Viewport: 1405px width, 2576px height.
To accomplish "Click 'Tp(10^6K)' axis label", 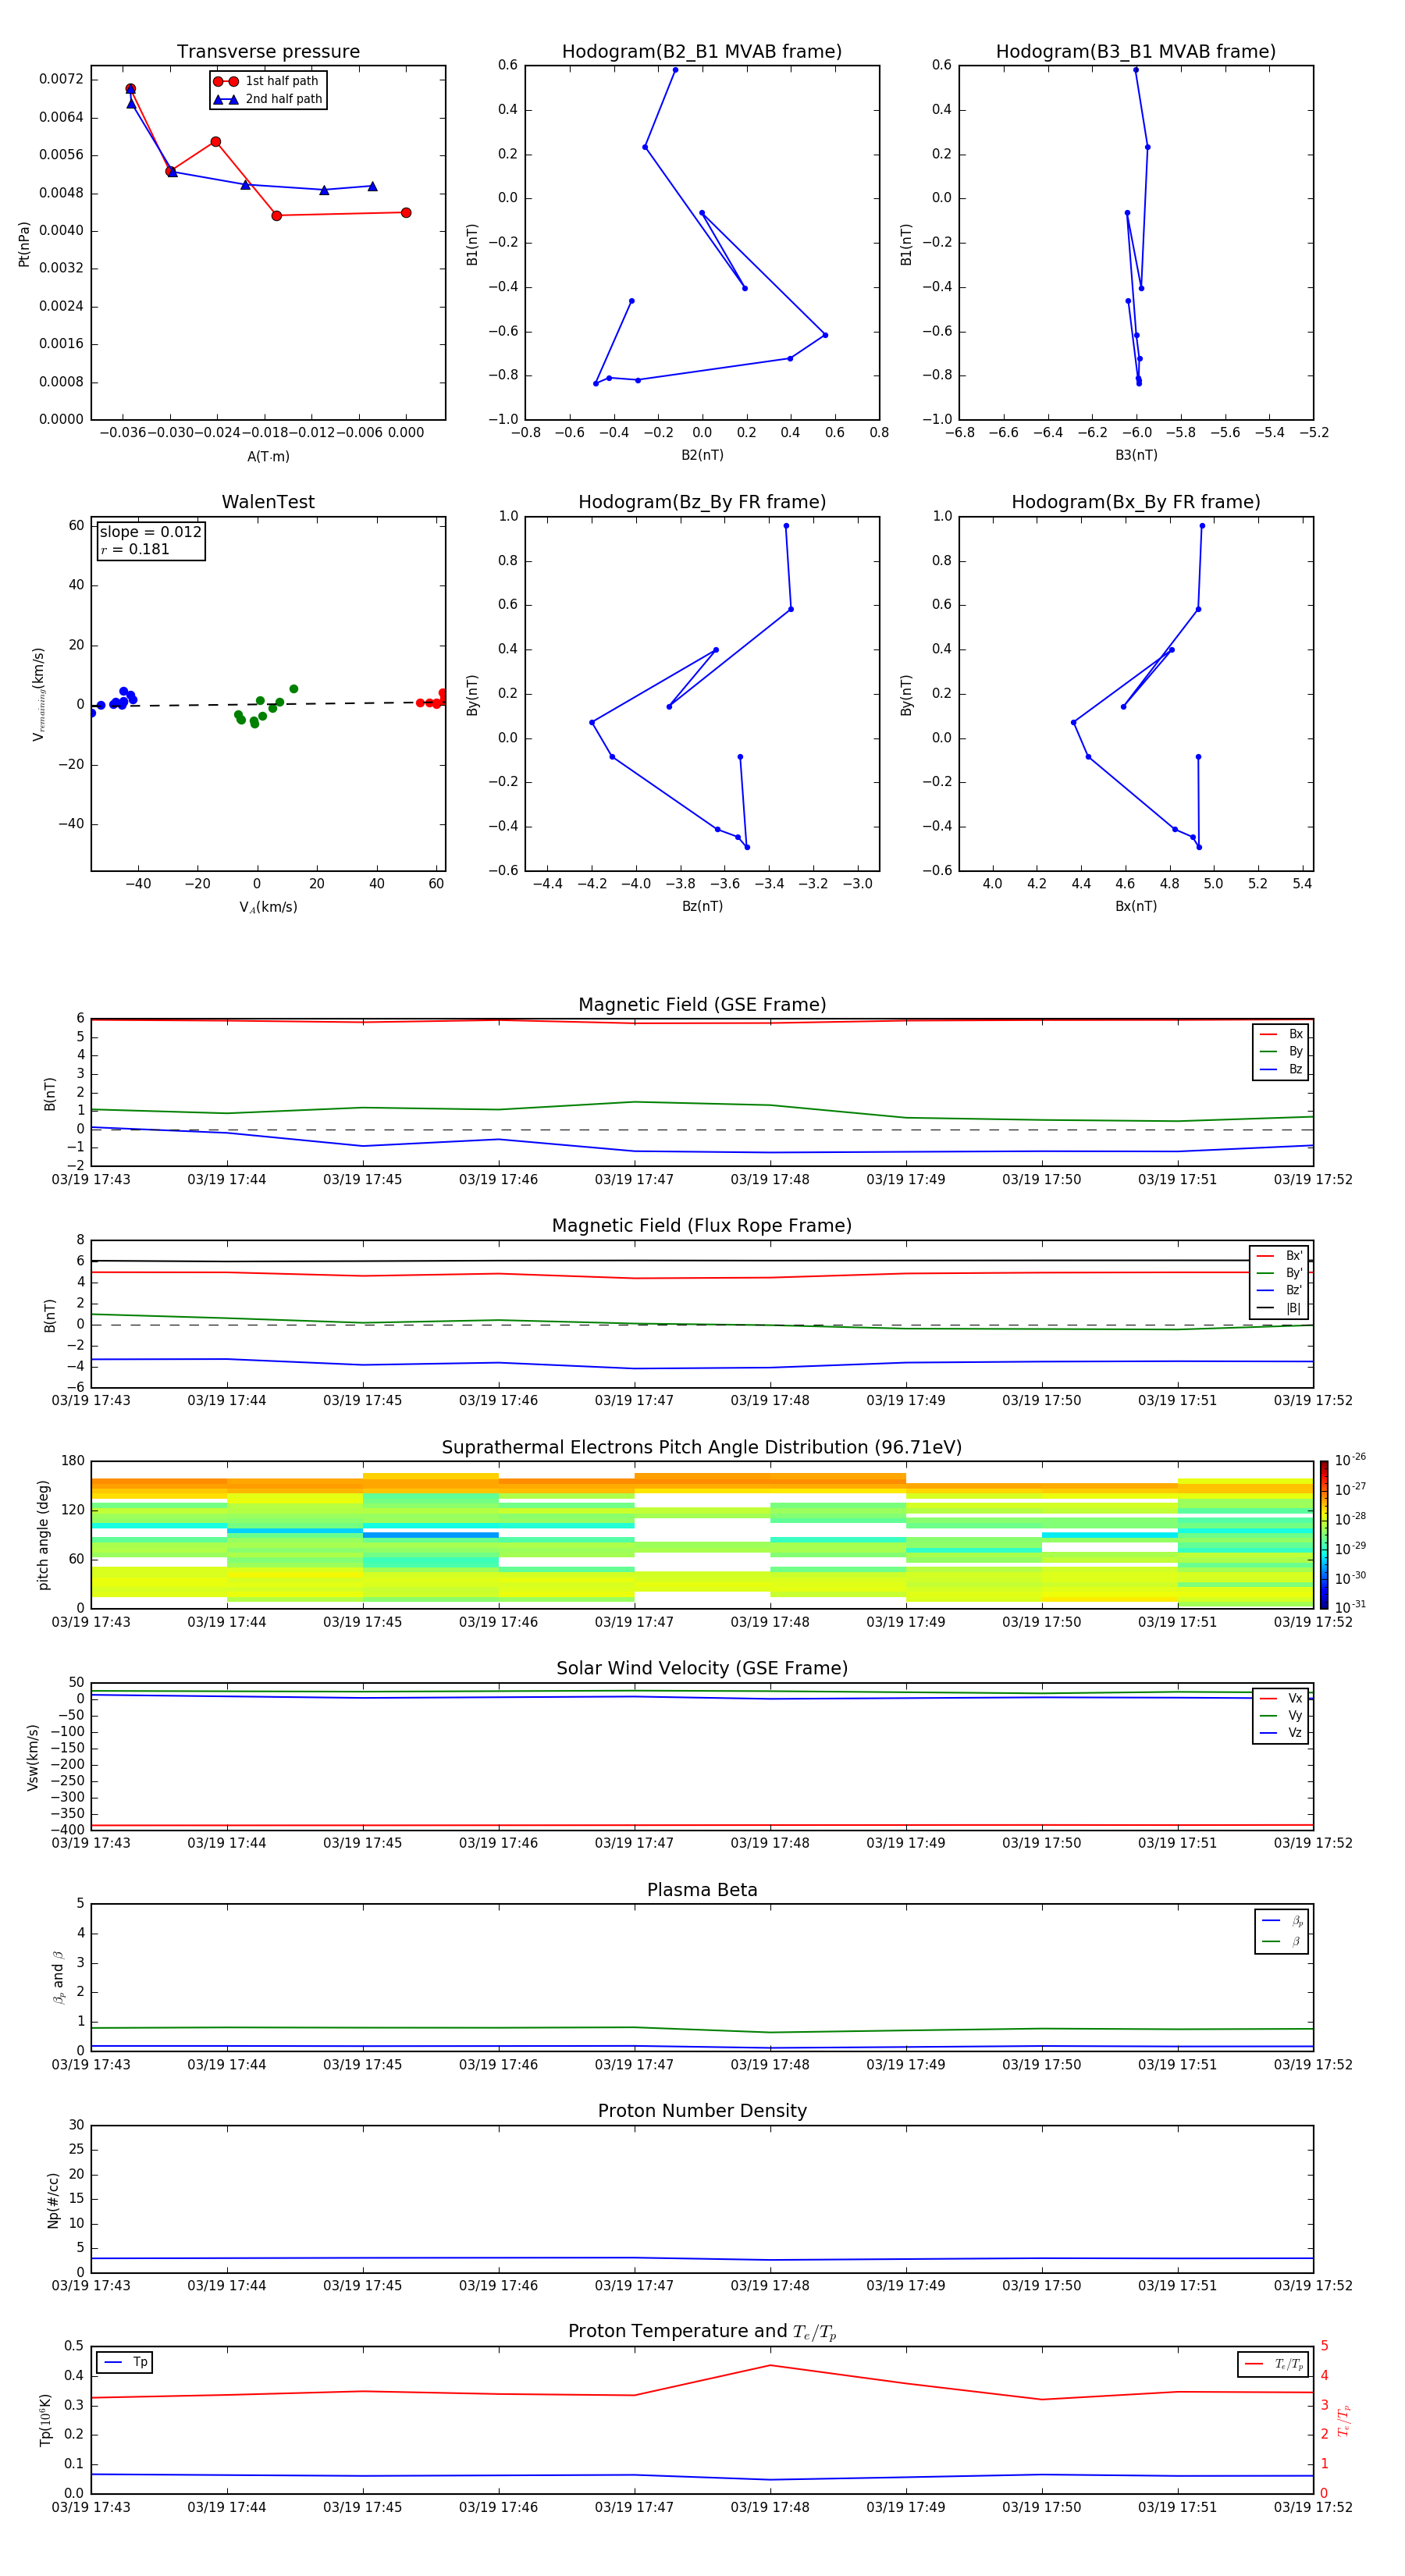I will 45,2420.
